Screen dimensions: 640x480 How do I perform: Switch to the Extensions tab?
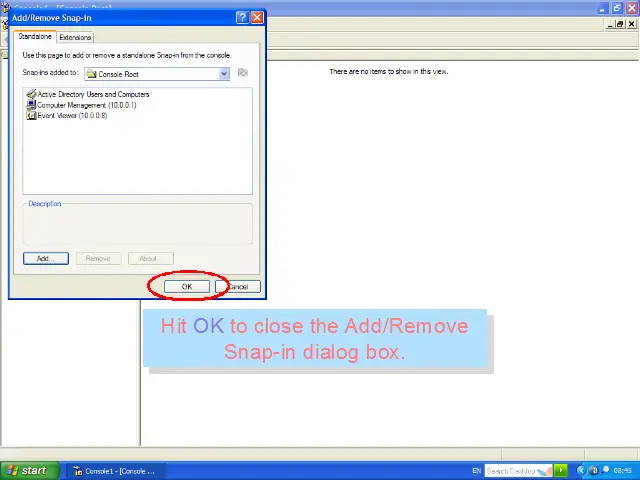point(75,37)
